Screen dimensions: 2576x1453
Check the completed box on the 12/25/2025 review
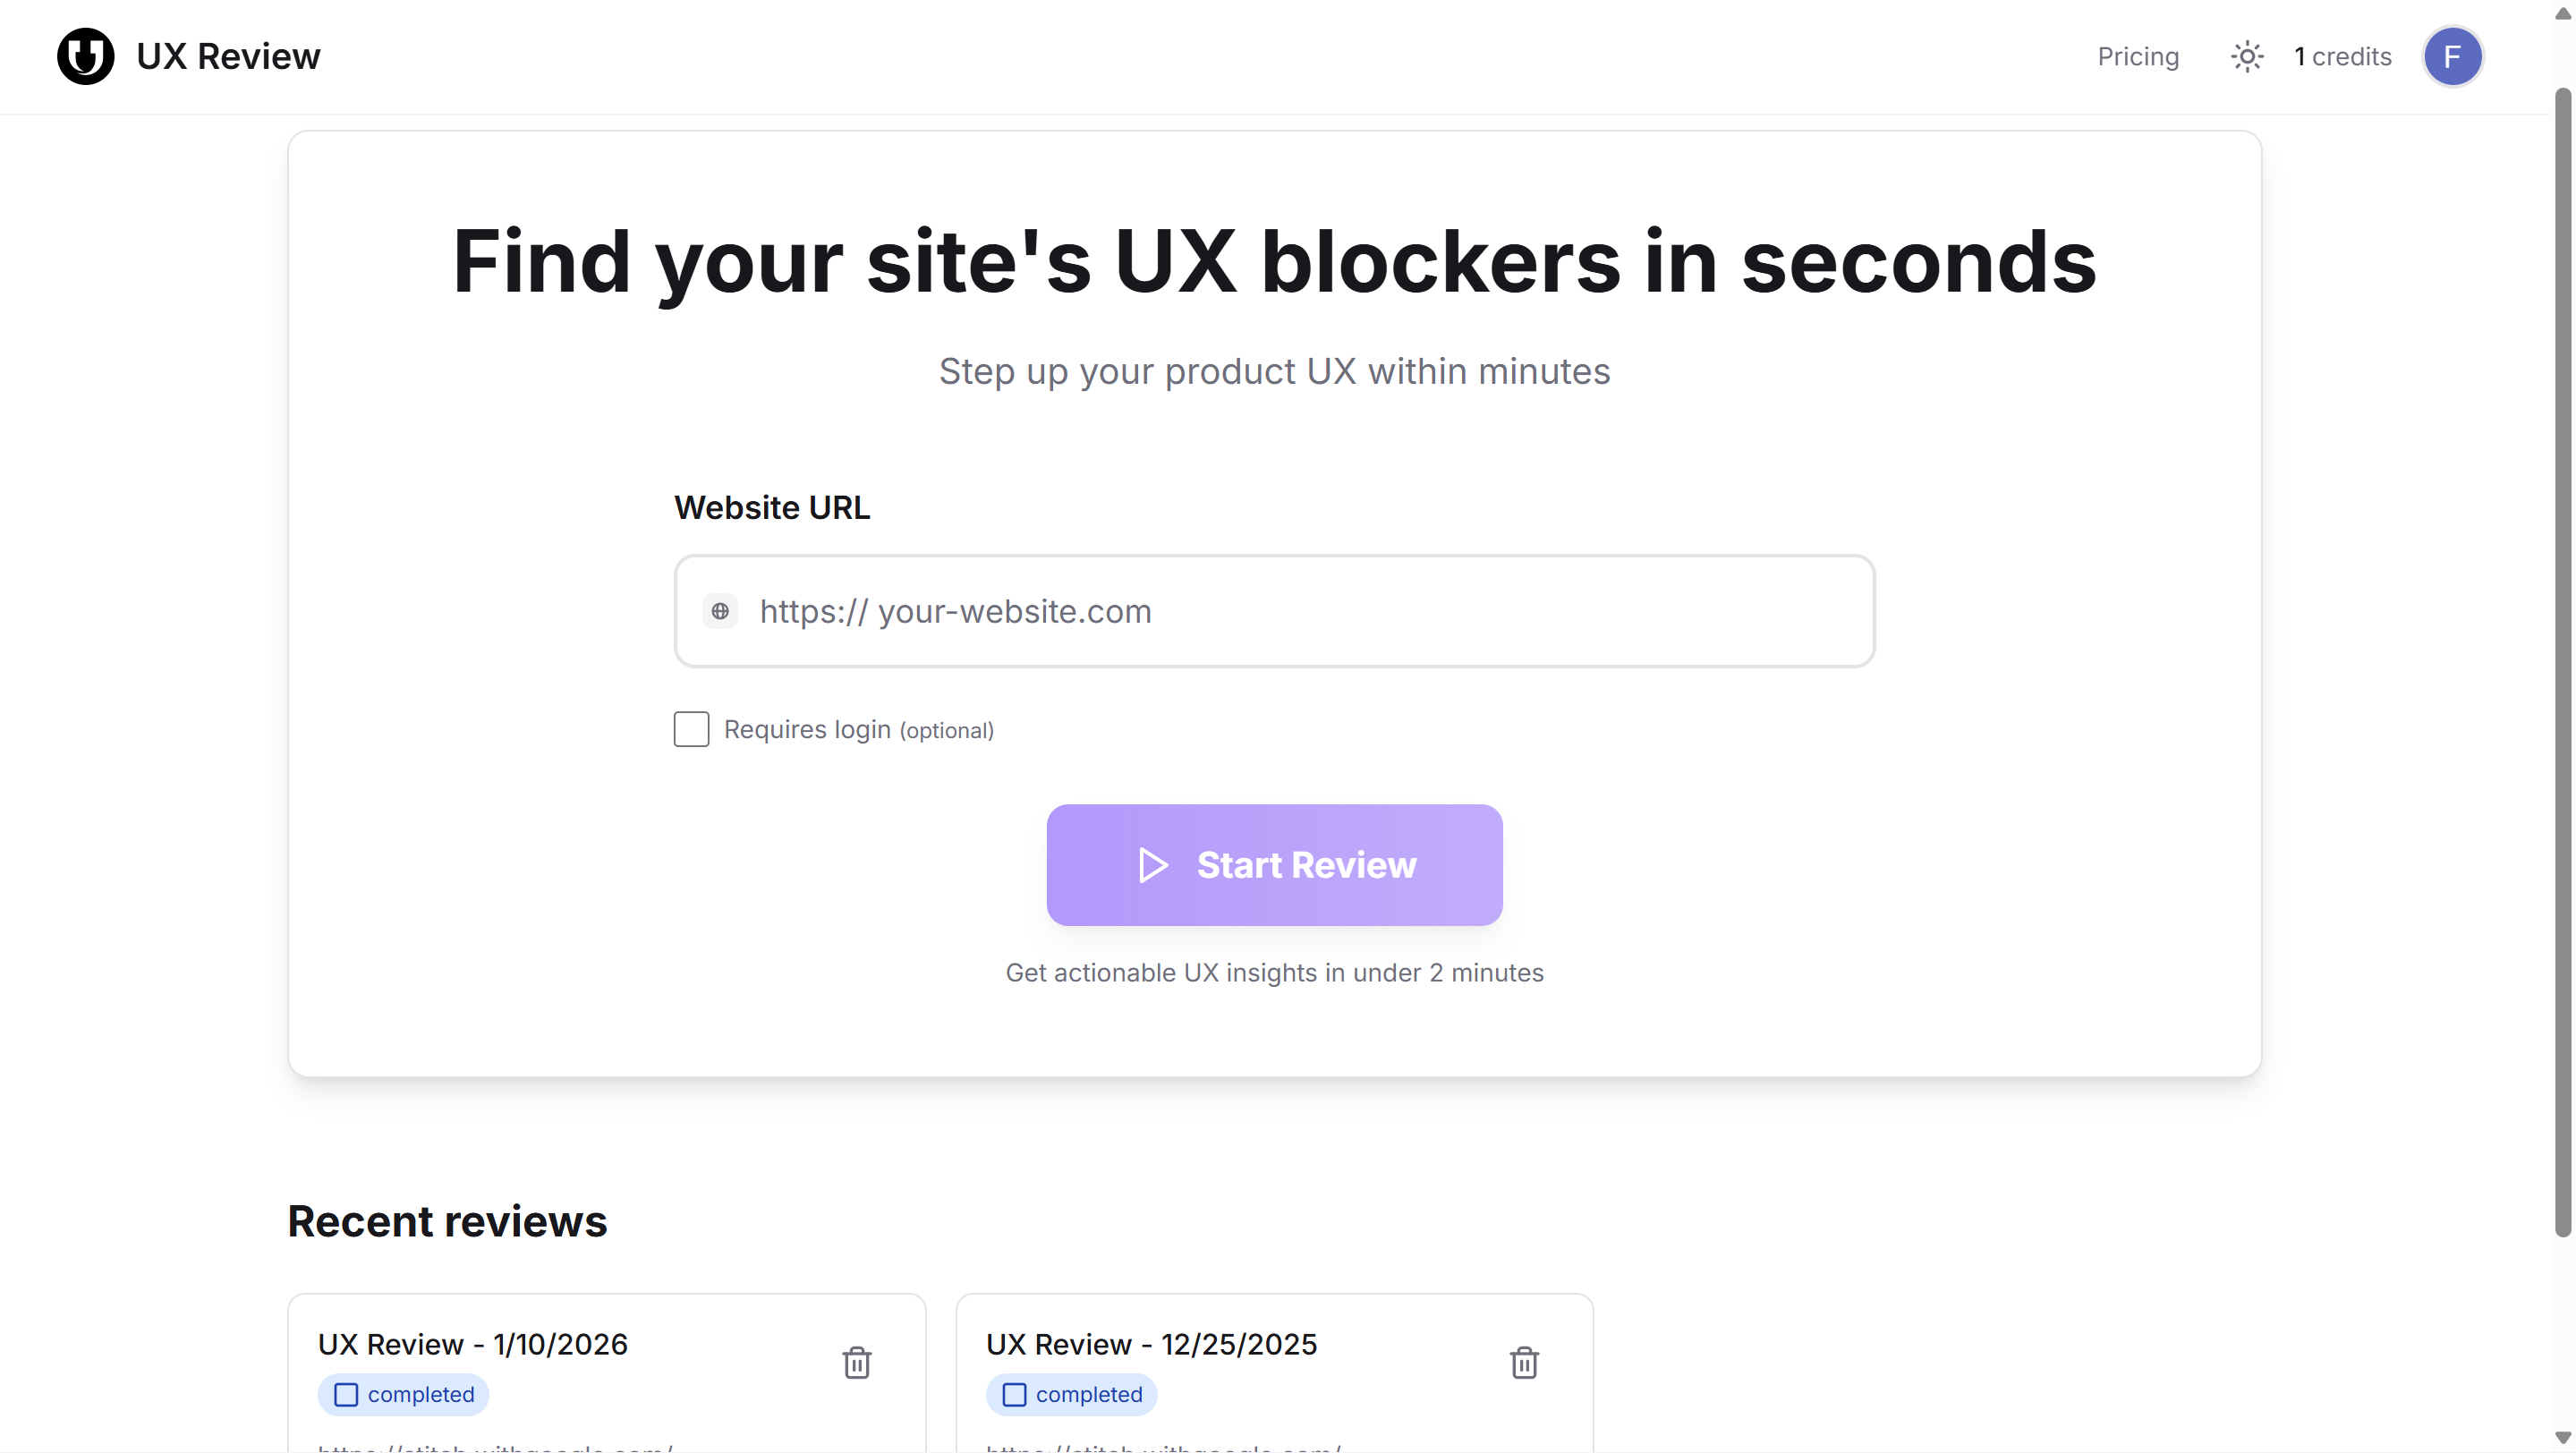click(1014, 1394)
